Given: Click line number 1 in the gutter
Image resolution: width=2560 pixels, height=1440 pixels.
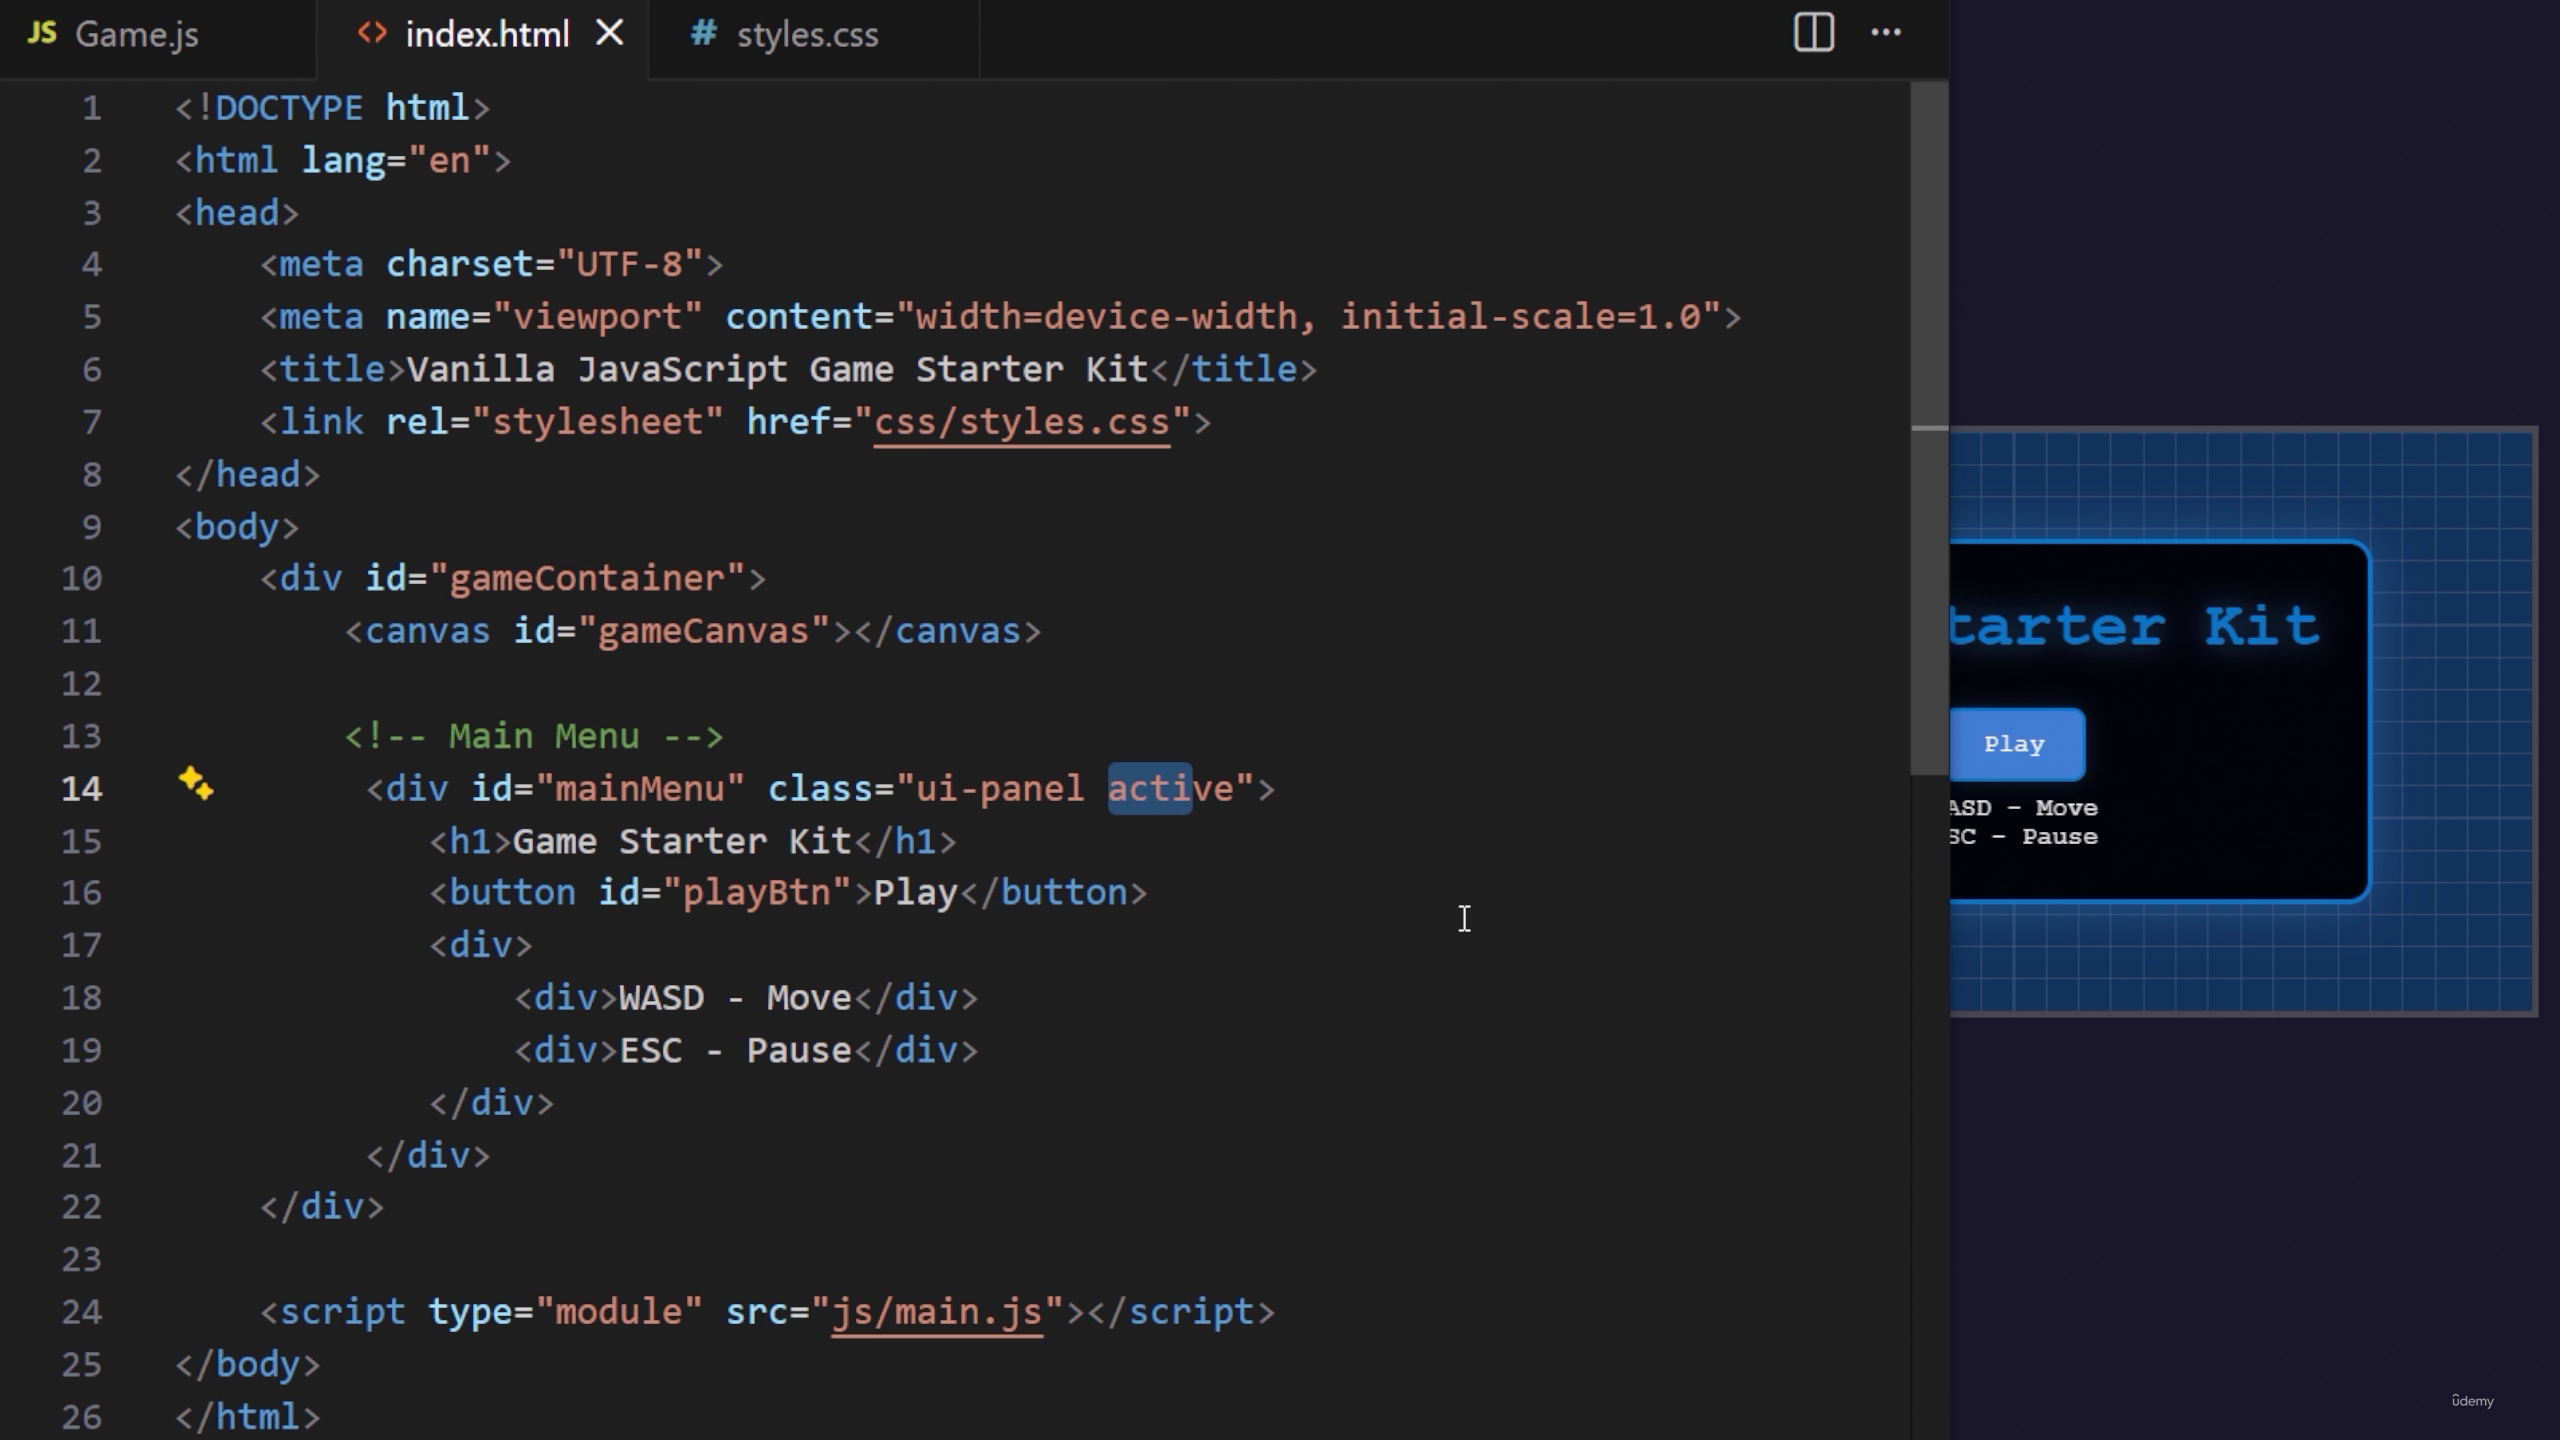Looking at the screenshot, I should pyautogui.click(x=91, y=108).
